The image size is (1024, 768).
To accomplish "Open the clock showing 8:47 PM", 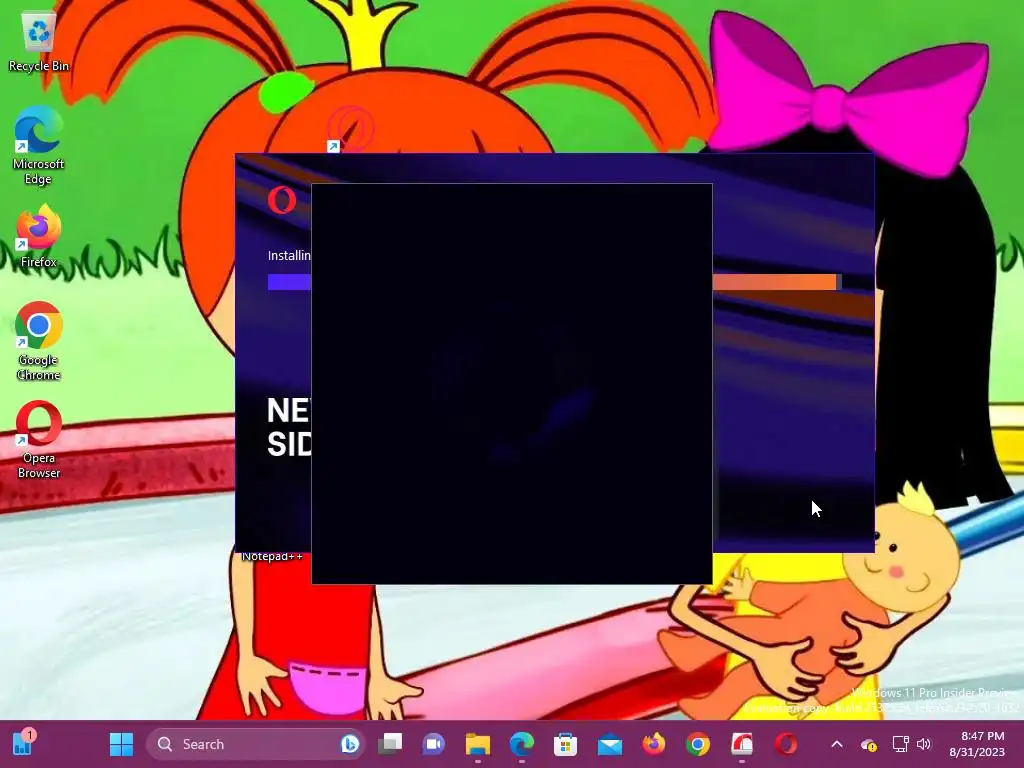I will (x=976, y=744).
